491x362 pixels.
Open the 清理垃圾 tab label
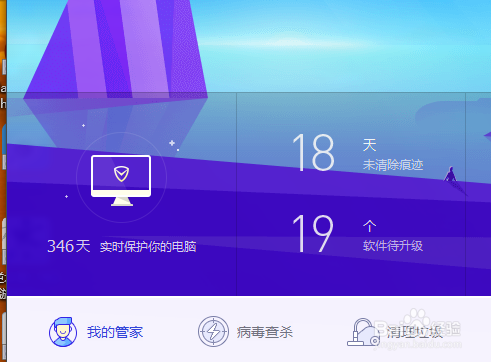click(414, 332)
